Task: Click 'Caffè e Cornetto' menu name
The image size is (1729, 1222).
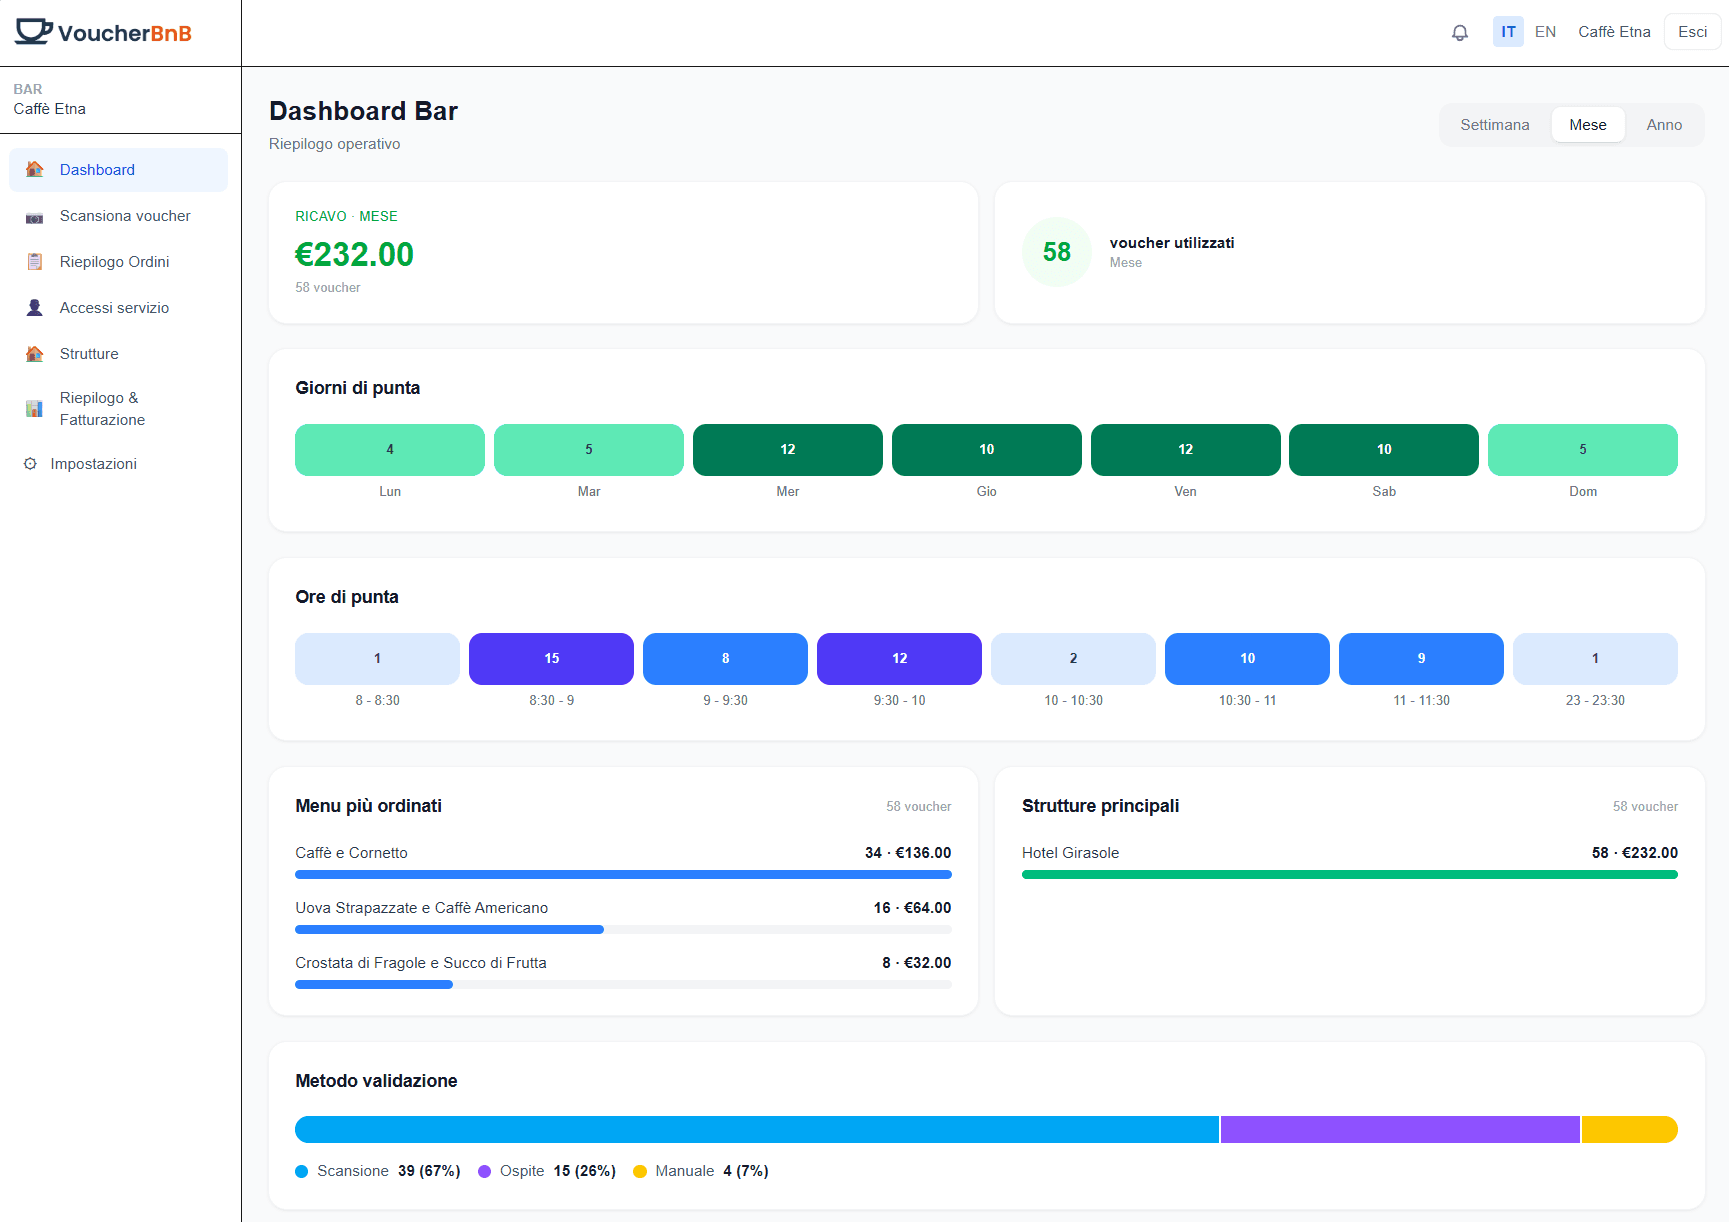Action: coord(351,853)
